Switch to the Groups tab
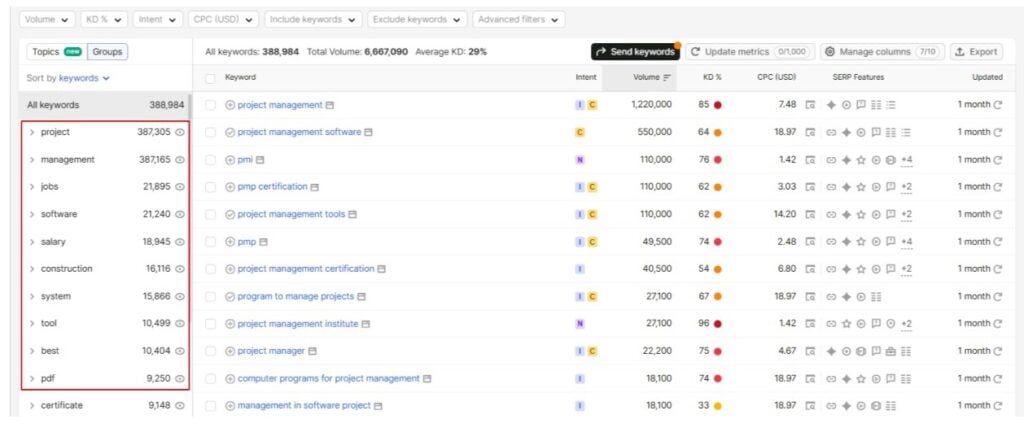The height and width of the screenshot is (428, 1024). pos(107,52)
